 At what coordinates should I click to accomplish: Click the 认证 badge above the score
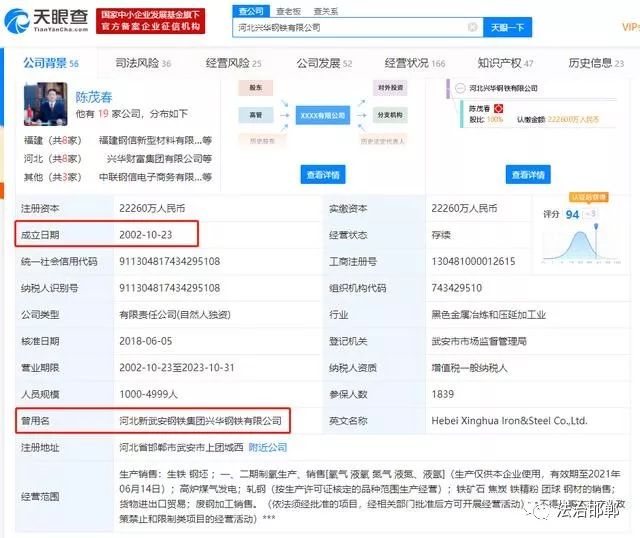589,197
